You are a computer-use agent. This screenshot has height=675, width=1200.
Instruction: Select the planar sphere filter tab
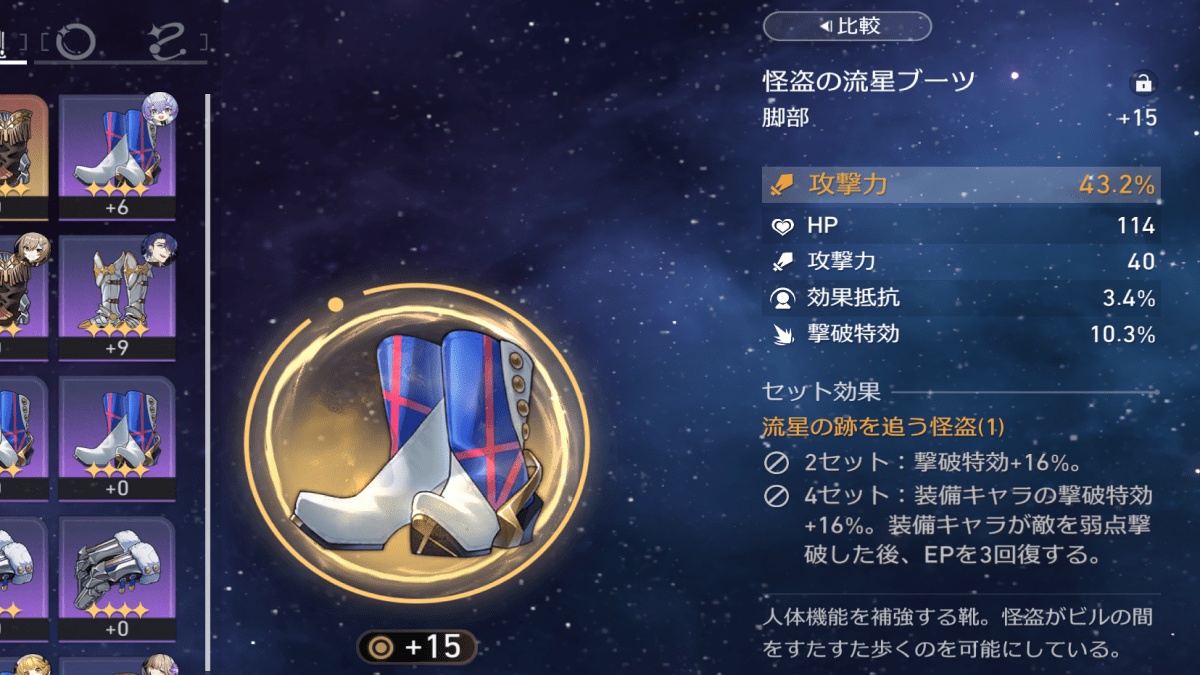pyautogui.click(x=76, y=41)
